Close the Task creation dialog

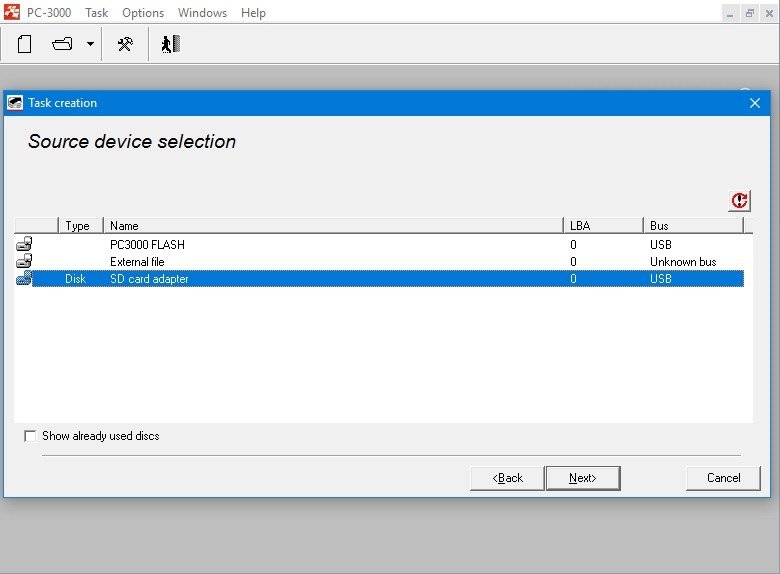coord(755,103)
